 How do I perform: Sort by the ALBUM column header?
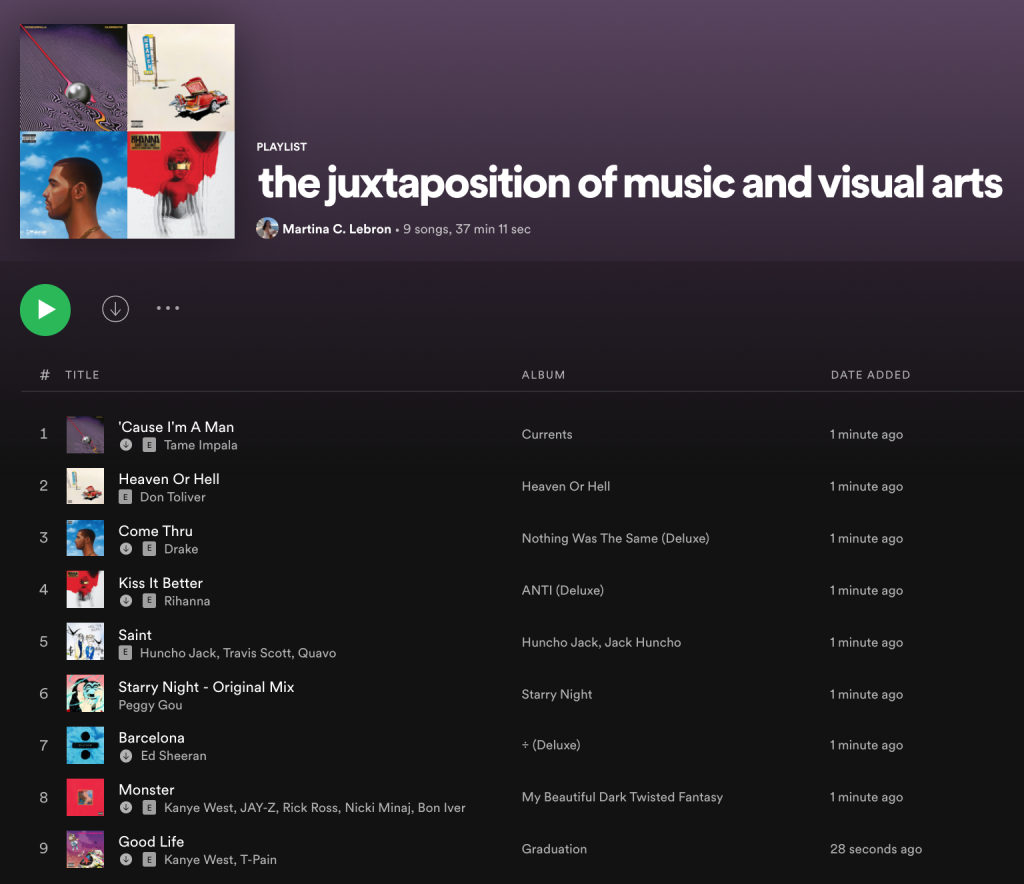(x=543, y=375)
